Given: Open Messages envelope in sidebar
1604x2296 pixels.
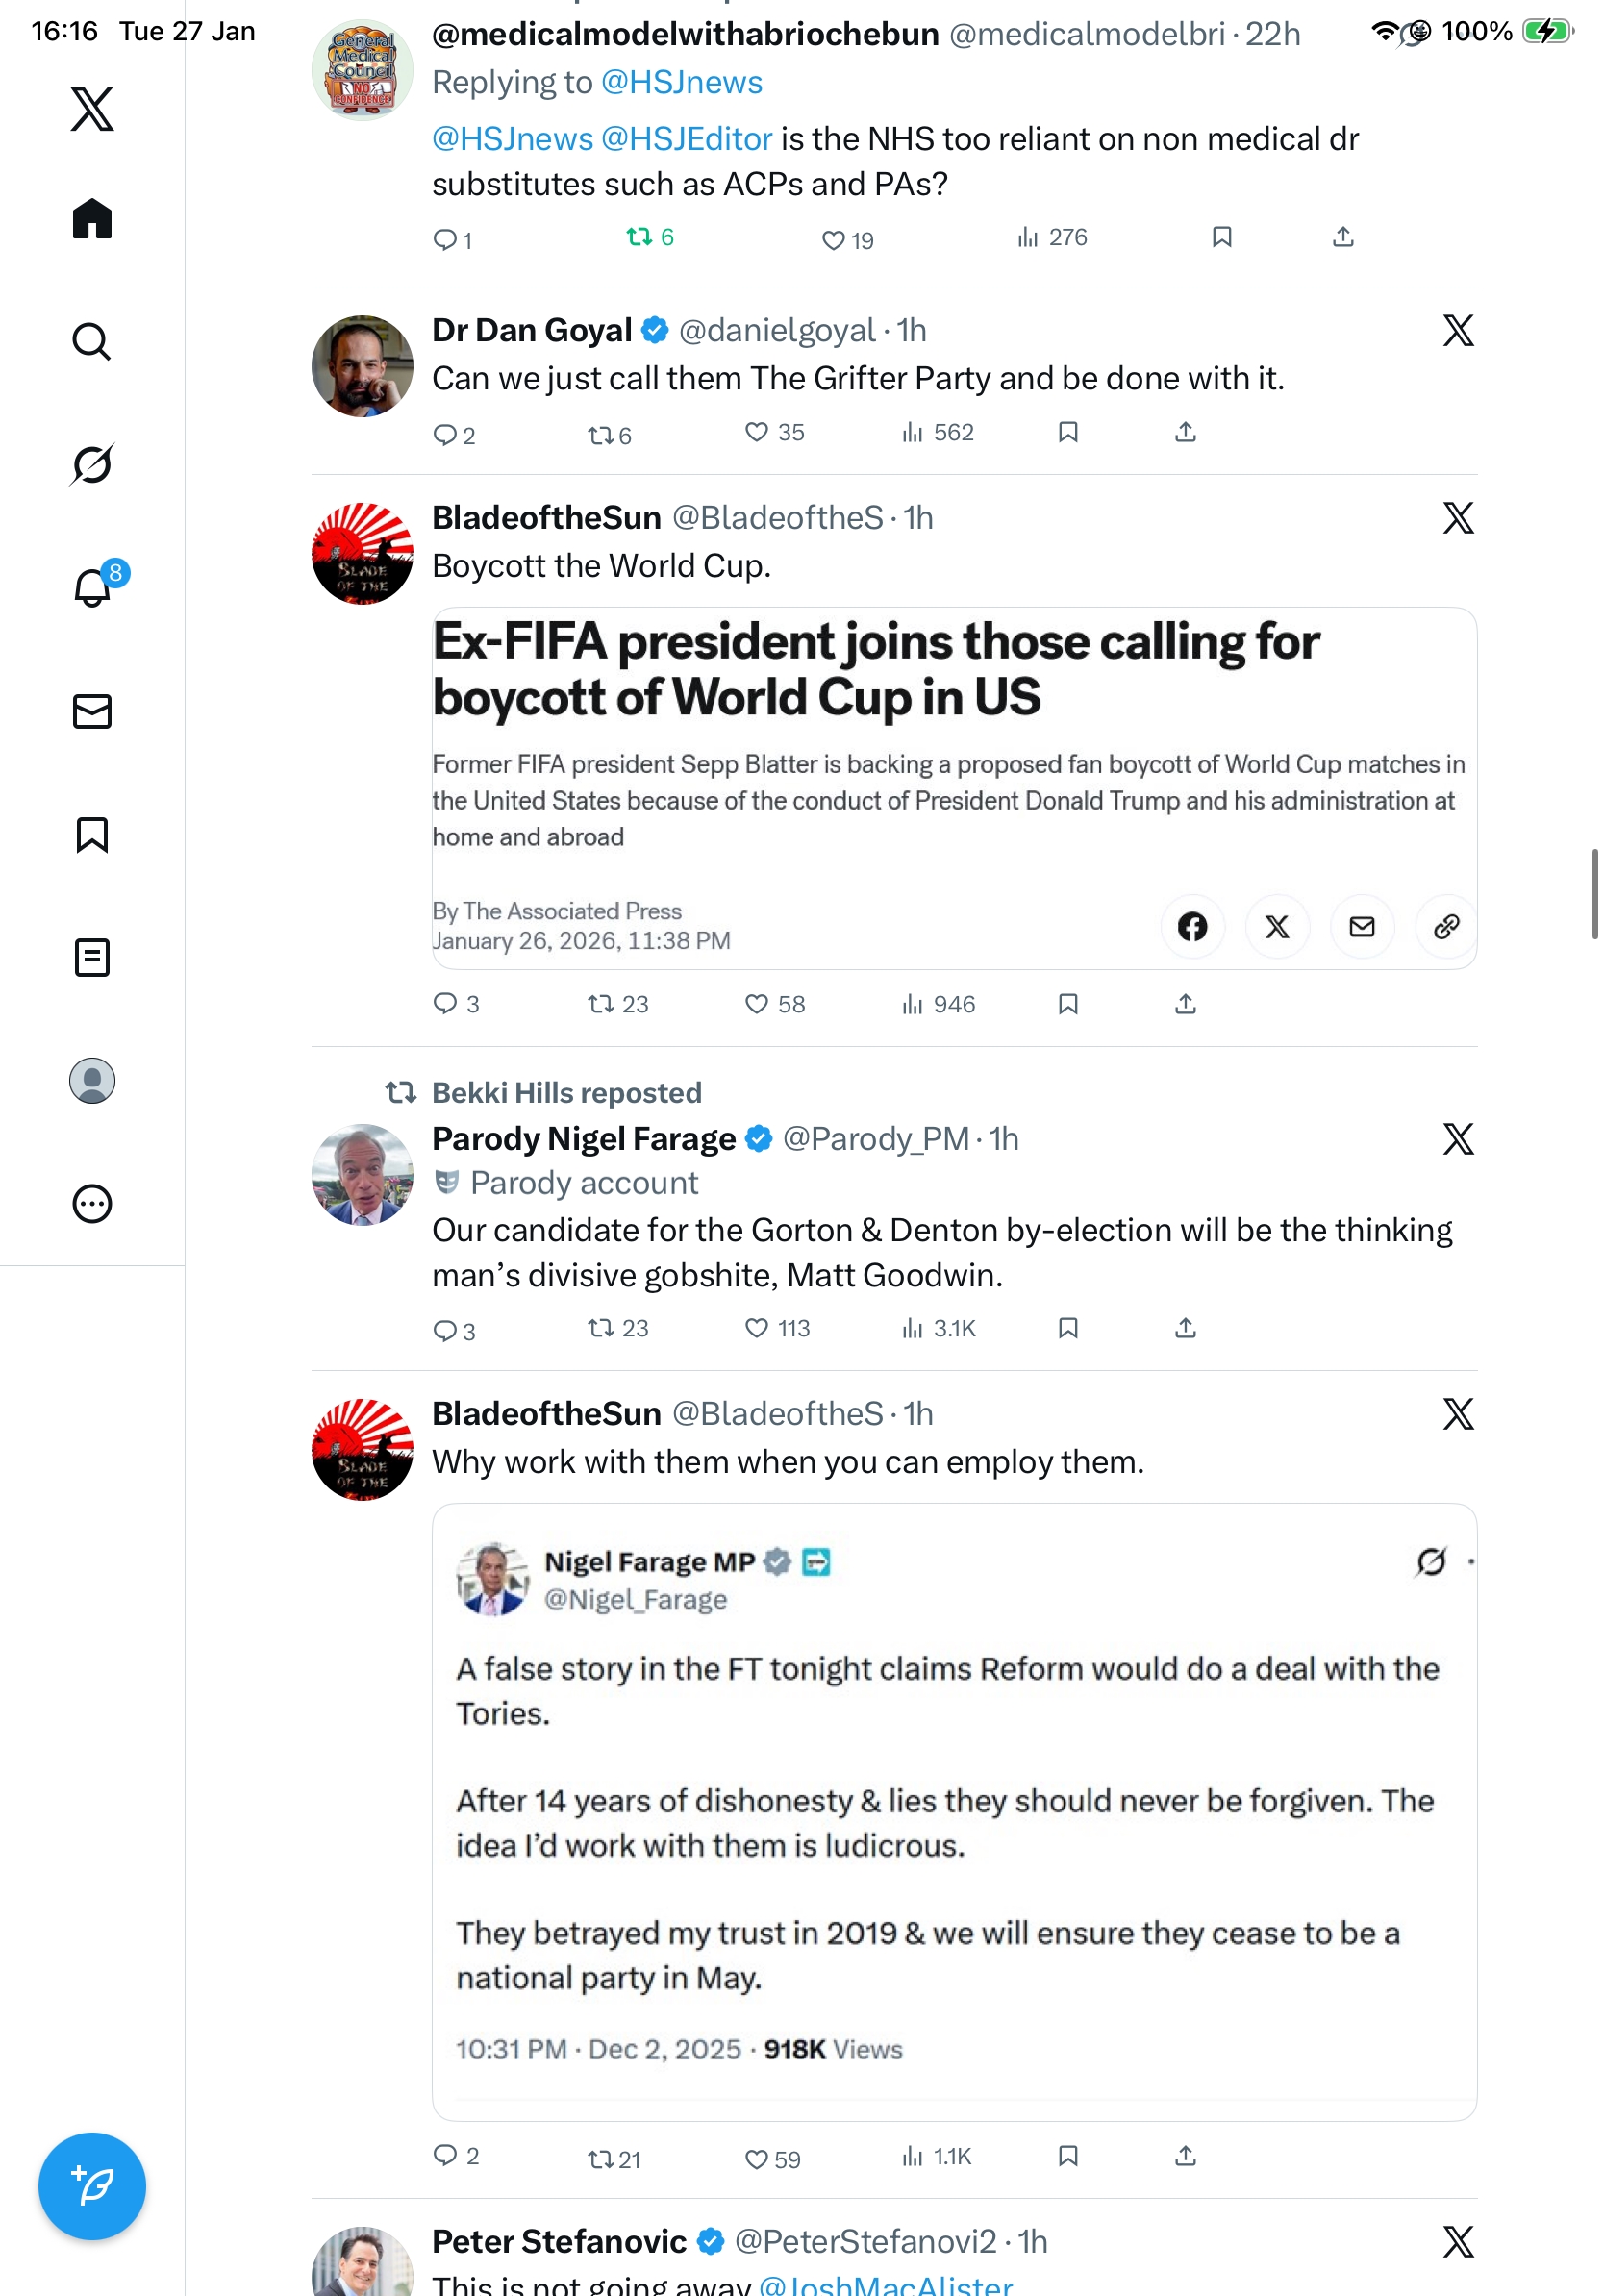Looking at the screenshot, I should 92,711.
